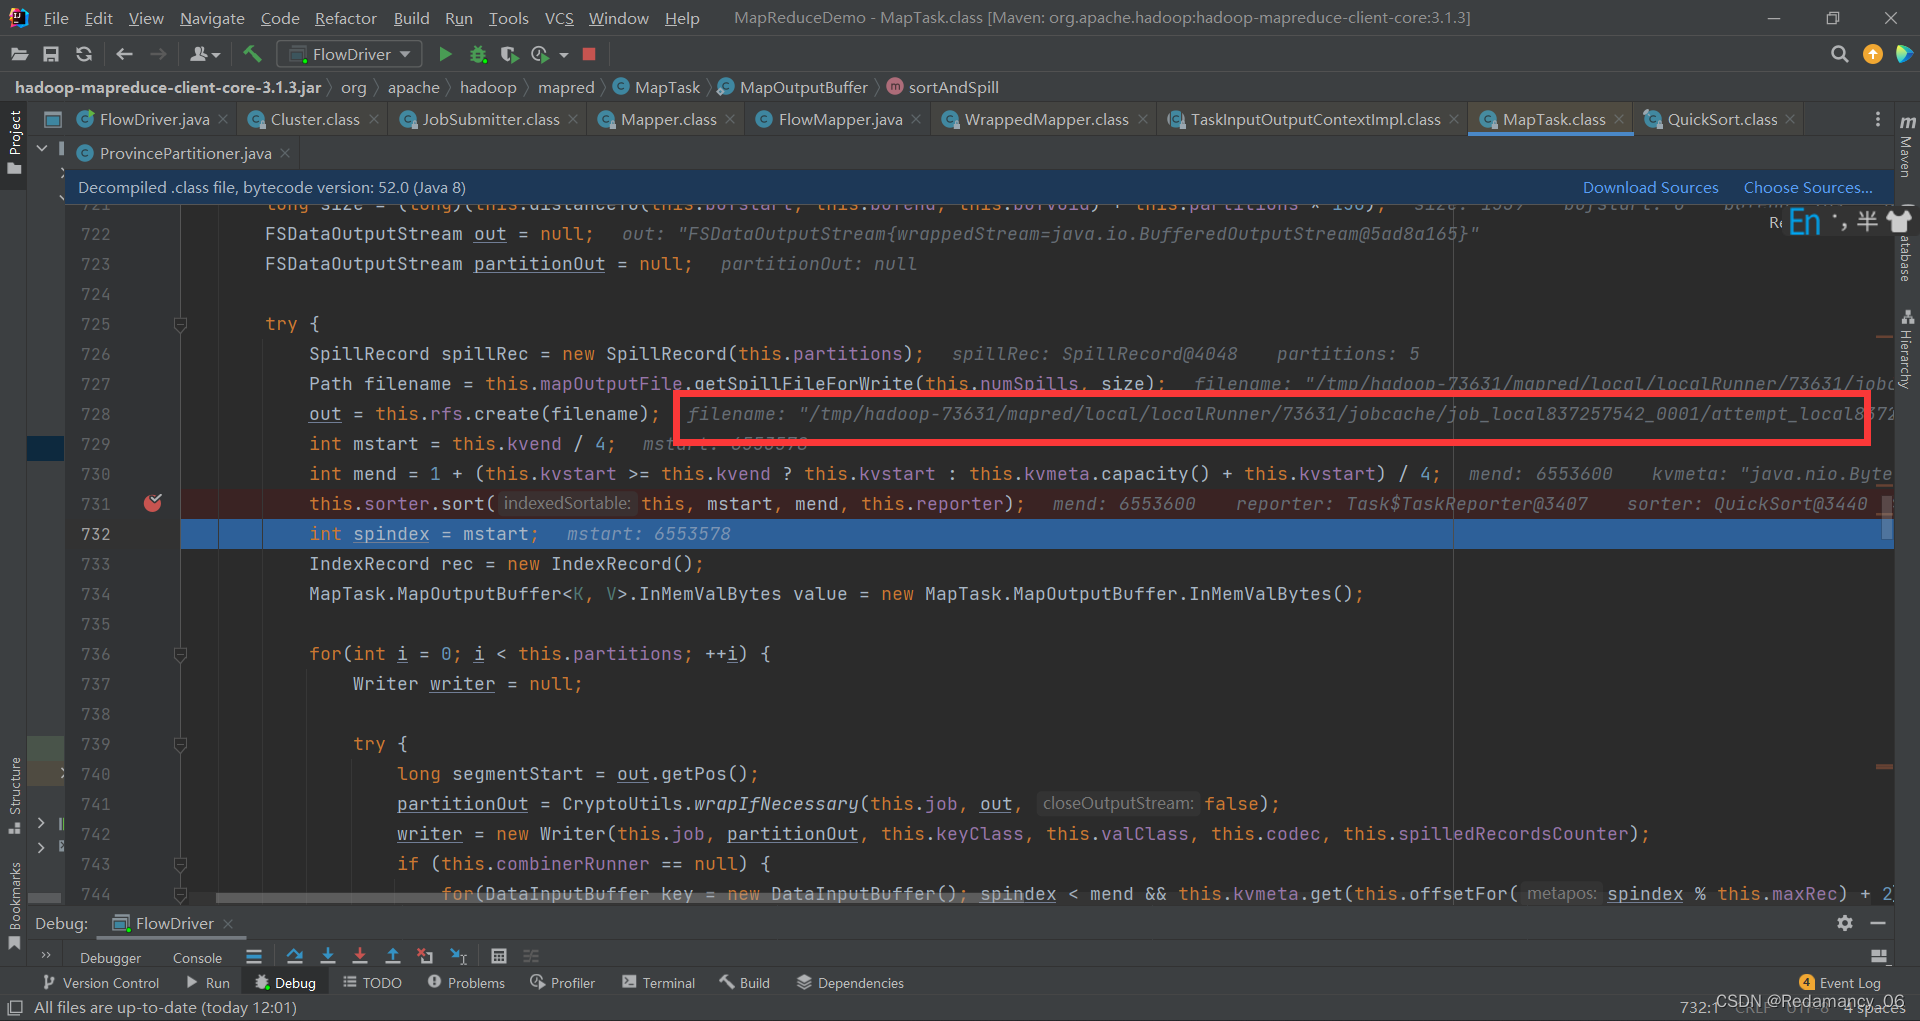Viewport: 1920px width, 1021px height.
Task: Navigate forward with the right arrow
Action: 158,54
